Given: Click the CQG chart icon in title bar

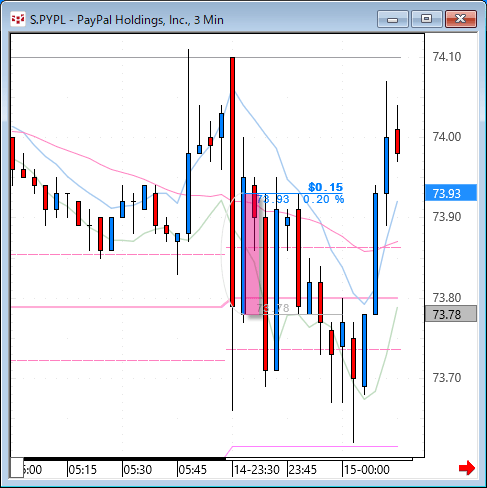Looking at the screenshot, I should (18, 19).
